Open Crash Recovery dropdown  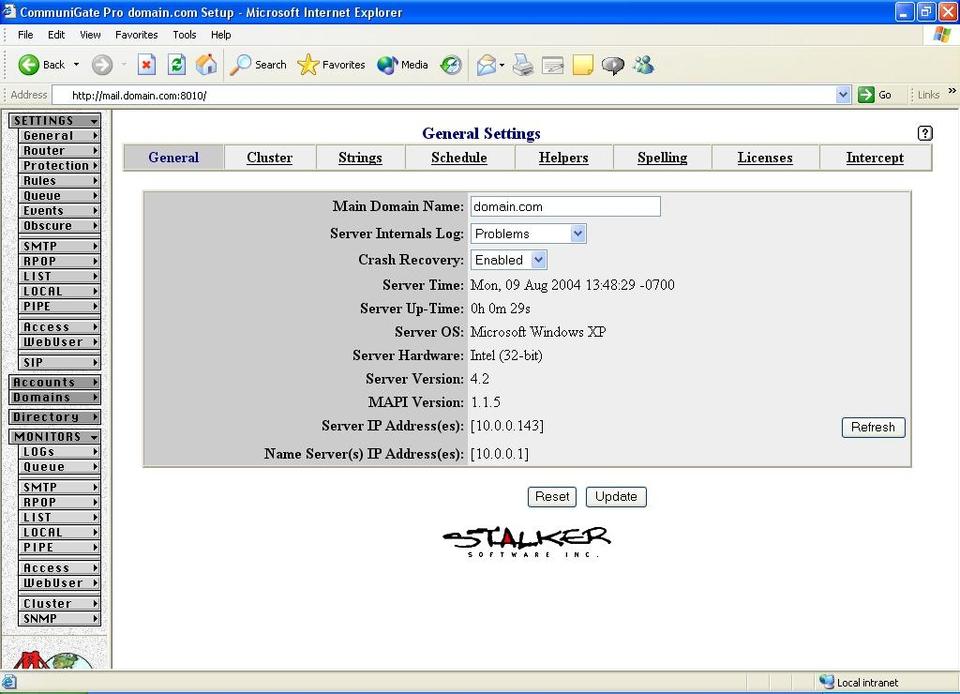coord(538,260)
